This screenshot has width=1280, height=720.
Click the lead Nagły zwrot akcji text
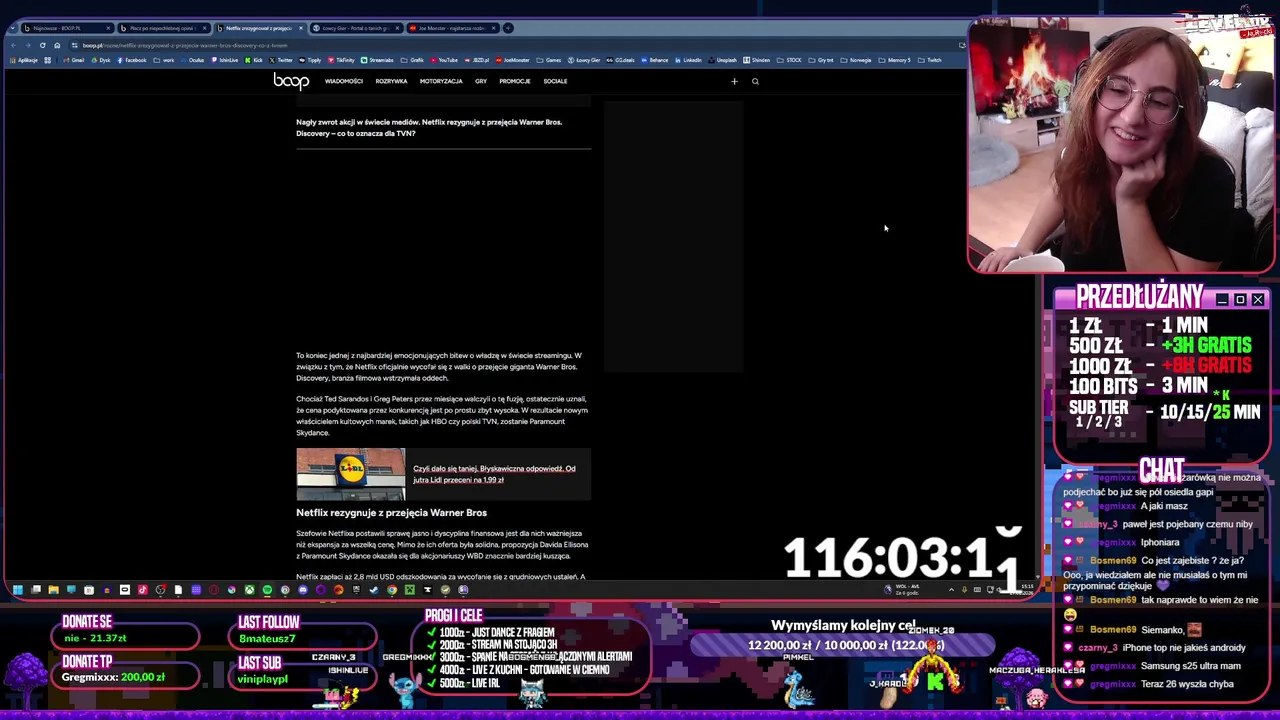[429, 127]
